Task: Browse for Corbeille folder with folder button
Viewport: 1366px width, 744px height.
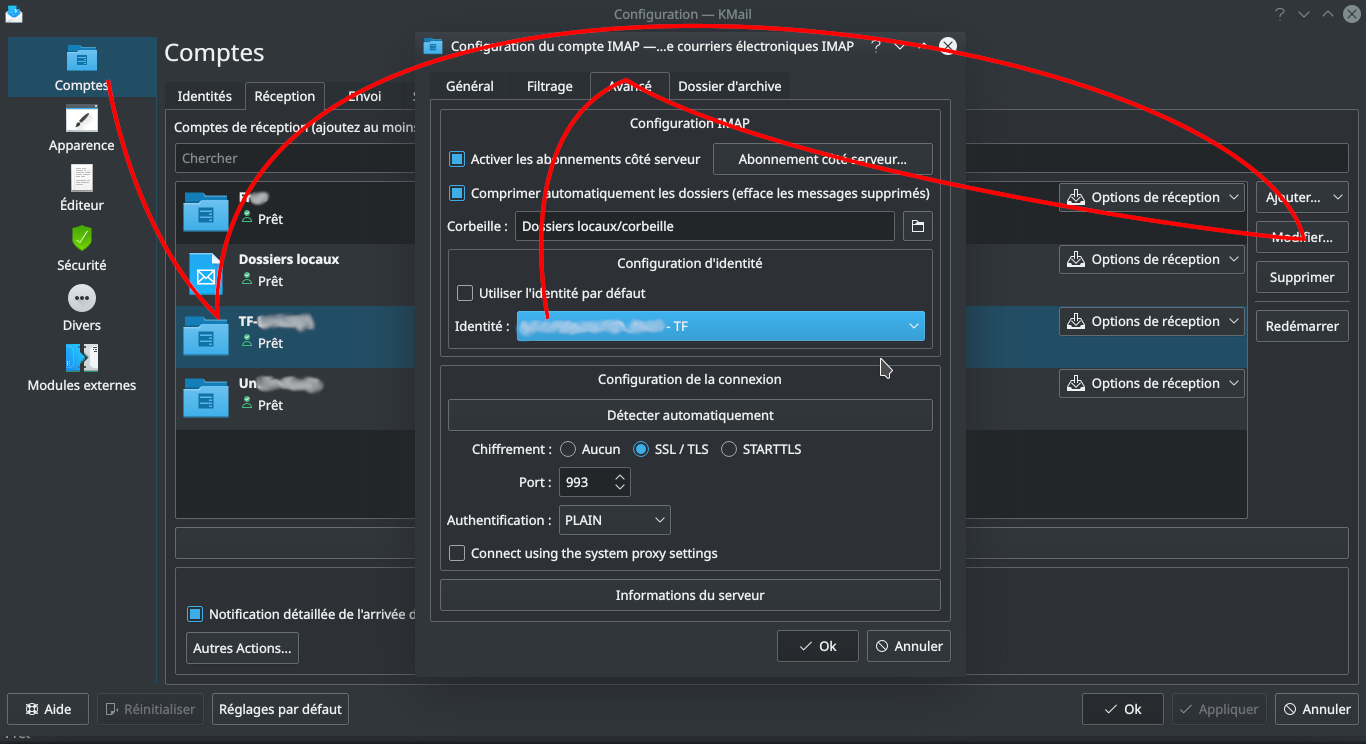Action: click(x=918, y=226)
